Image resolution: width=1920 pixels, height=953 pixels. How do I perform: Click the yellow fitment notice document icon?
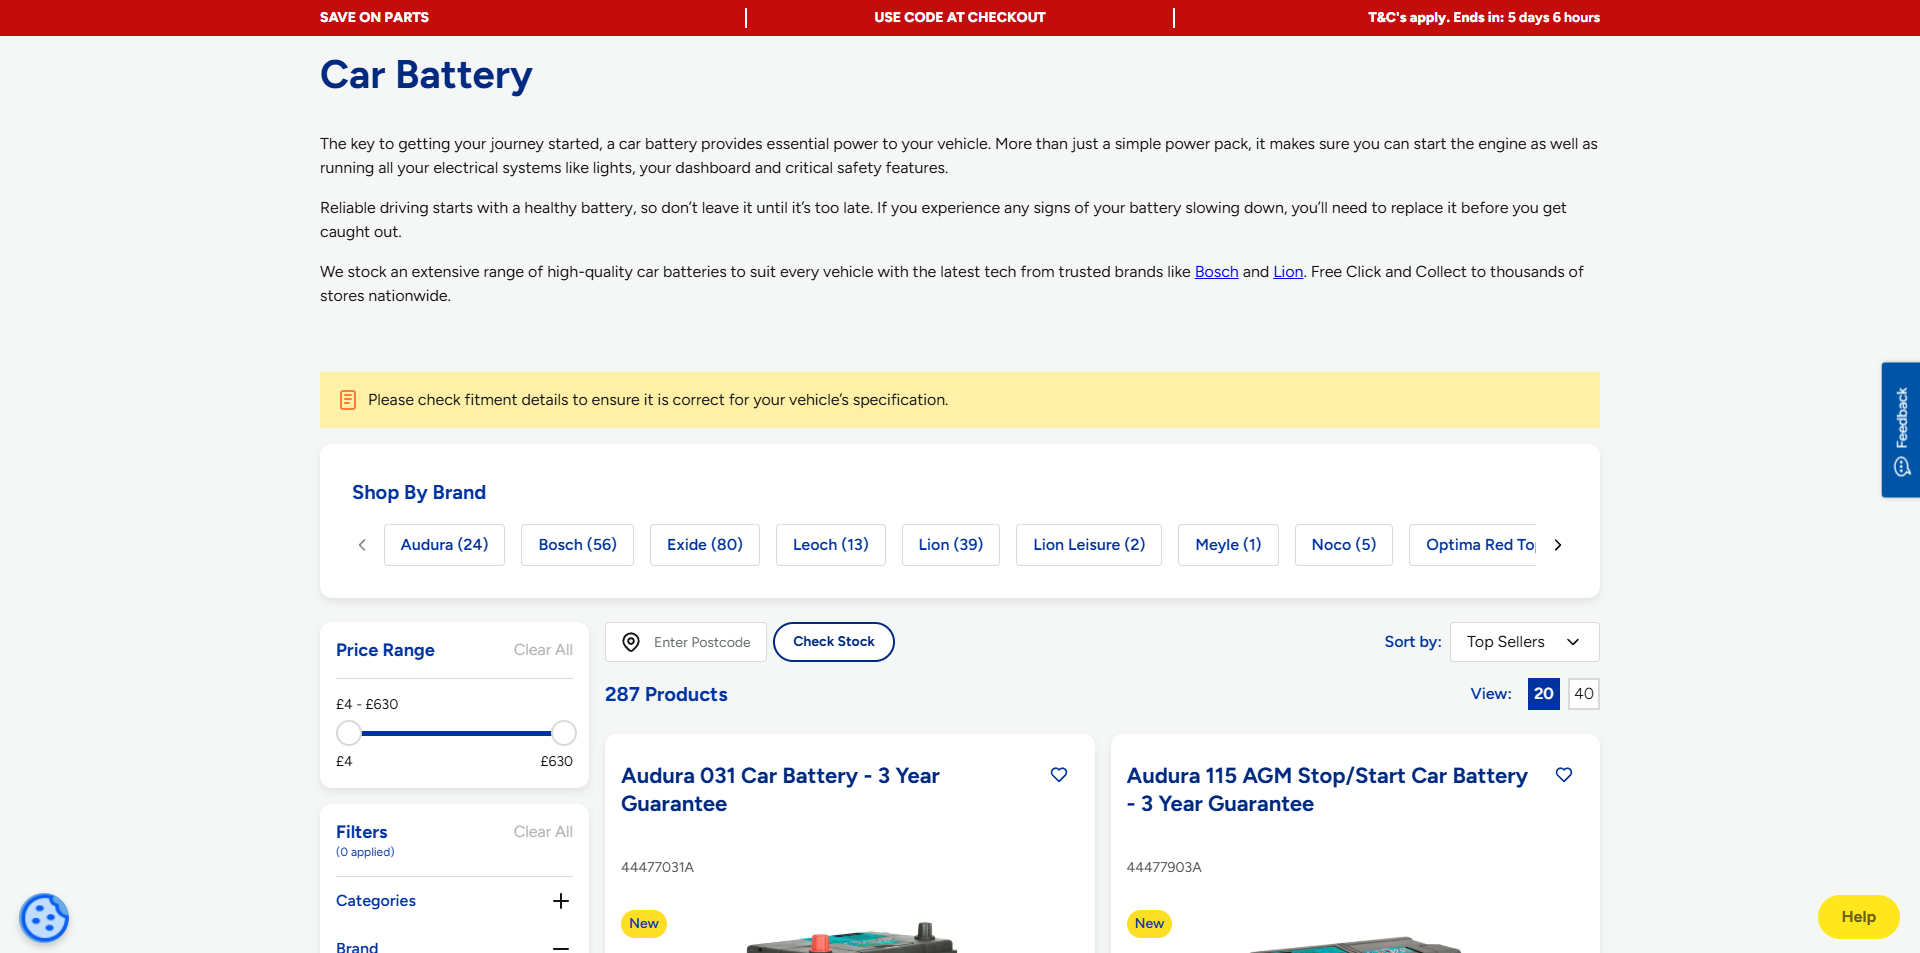click(x=347, y=399)
